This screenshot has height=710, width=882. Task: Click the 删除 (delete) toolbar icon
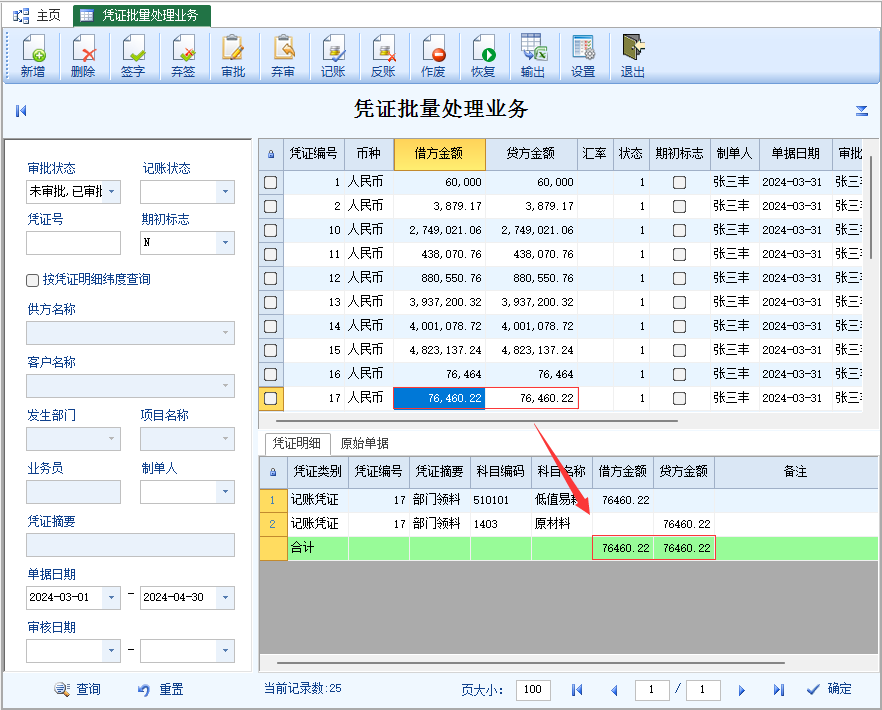[x=83, y=56]
